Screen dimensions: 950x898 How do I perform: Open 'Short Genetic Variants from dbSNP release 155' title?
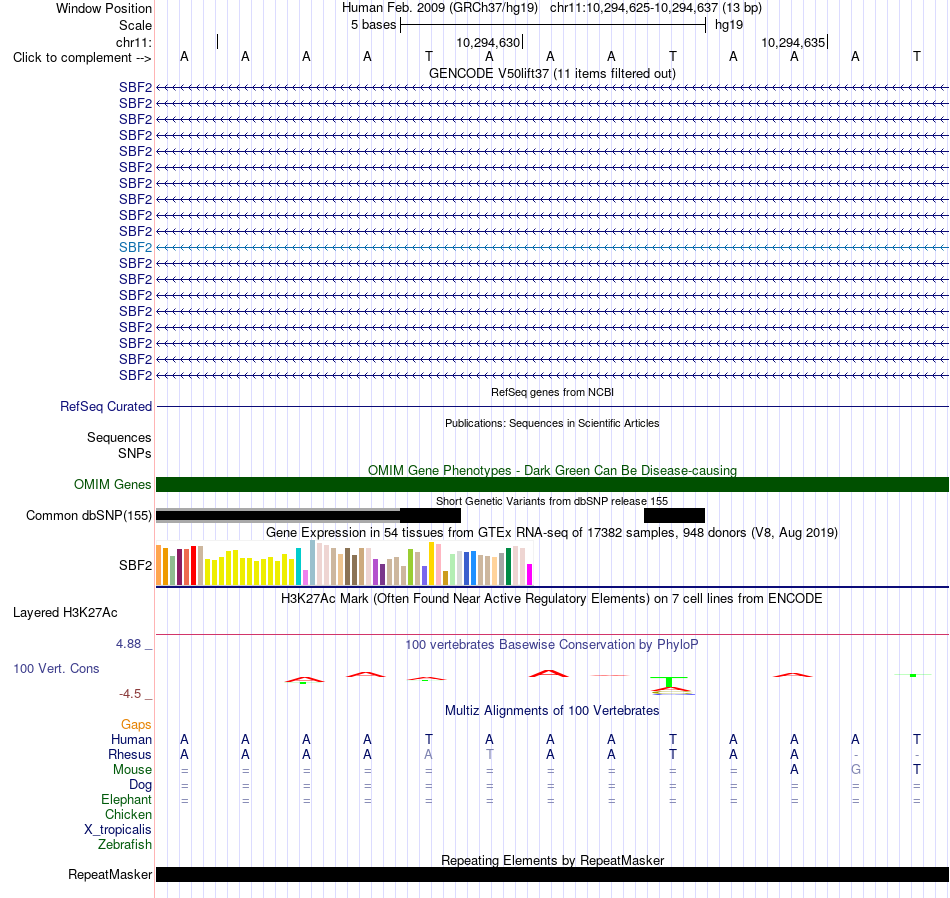552,501
